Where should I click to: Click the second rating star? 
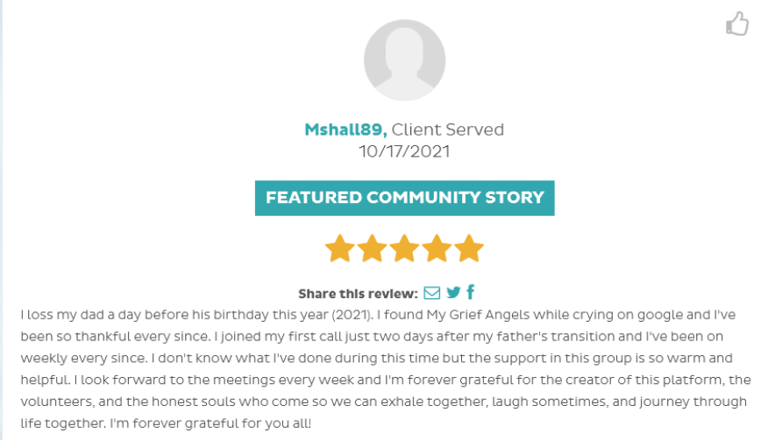372,248
